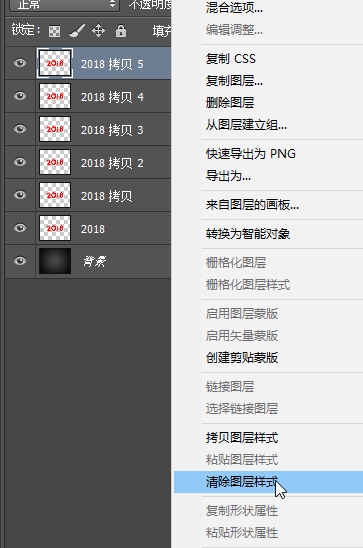Viewport: 363px width, 548px height.
Task: Select the 2018 layer thumbnail
Action: (55, 228)
